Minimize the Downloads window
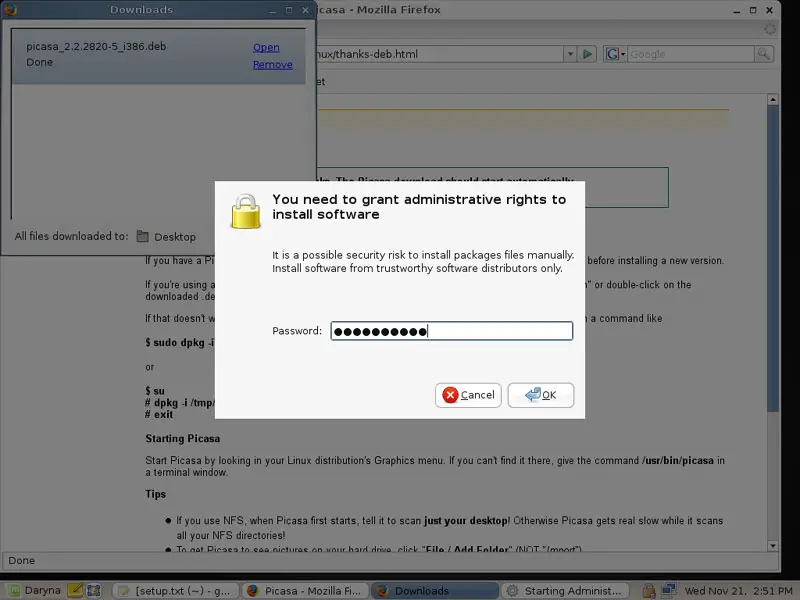Viewport: 800px width, 600px height. (273, 10)
